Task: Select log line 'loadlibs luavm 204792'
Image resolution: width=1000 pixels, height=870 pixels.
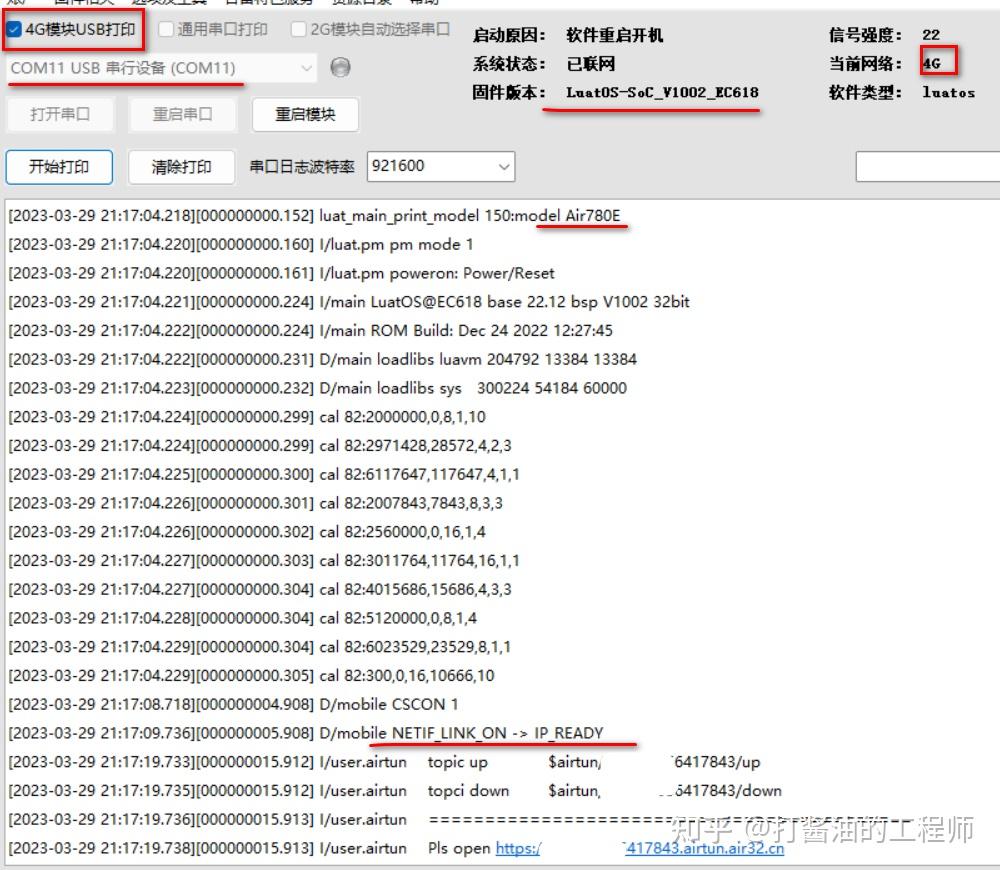Action: pos(322,359)
